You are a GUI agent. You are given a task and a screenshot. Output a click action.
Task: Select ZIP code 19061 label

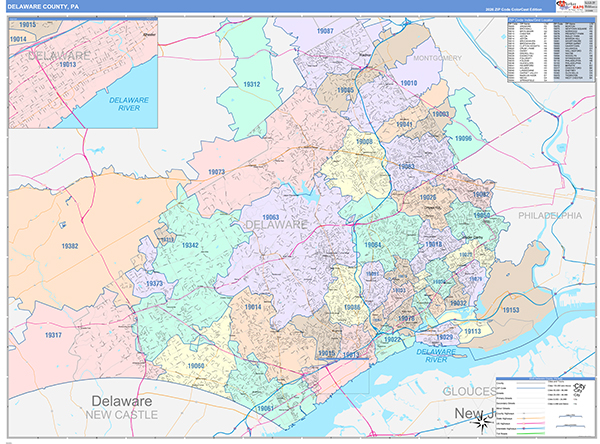(265, 408)
